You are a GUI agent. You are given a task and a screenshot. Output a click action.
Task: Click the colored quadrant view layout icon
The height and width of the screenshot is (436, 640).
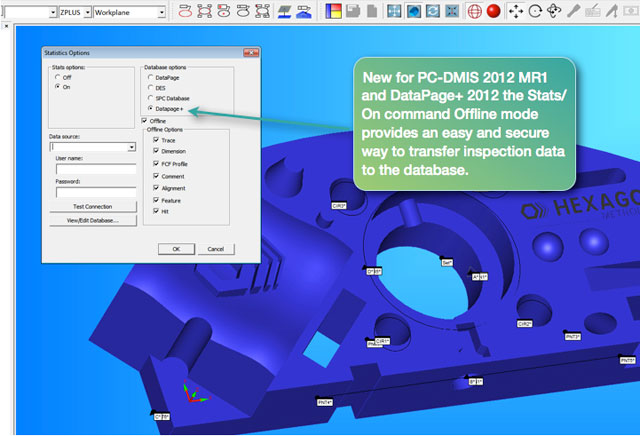click(334, 12)
